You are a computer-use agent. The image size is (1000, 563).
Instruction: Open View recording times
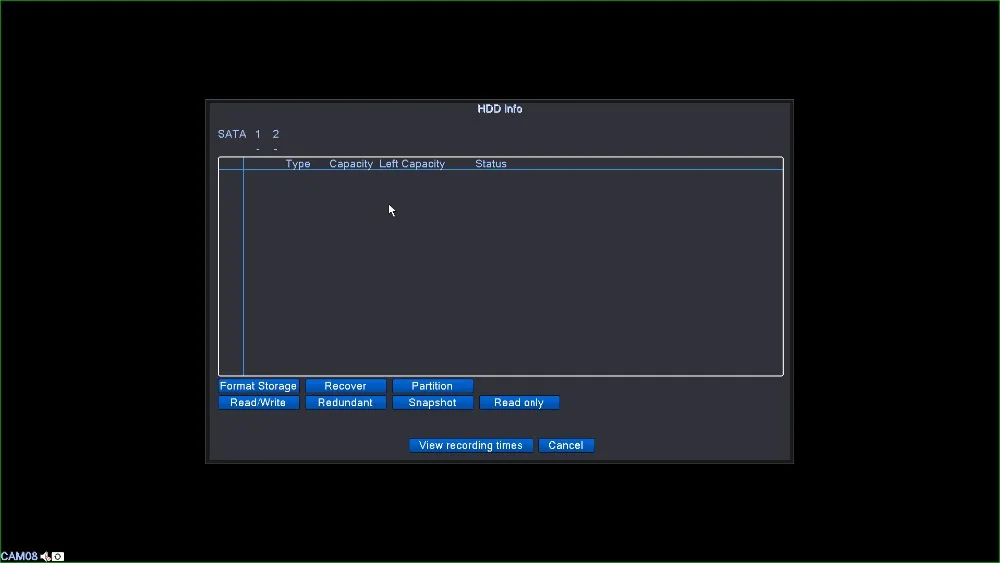[471, 445]
